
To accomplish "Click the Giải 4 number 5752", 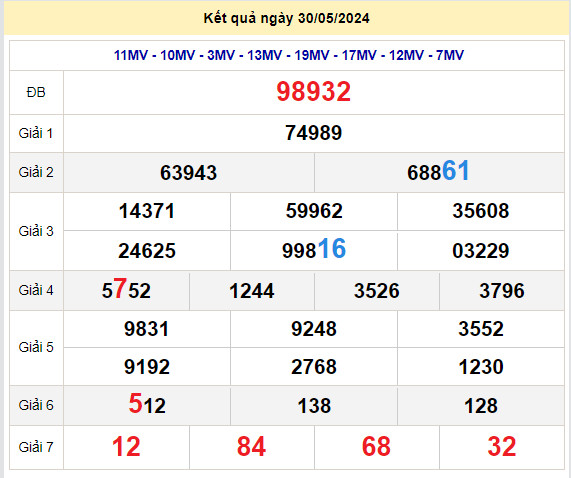I will click(x=126, y=289).
